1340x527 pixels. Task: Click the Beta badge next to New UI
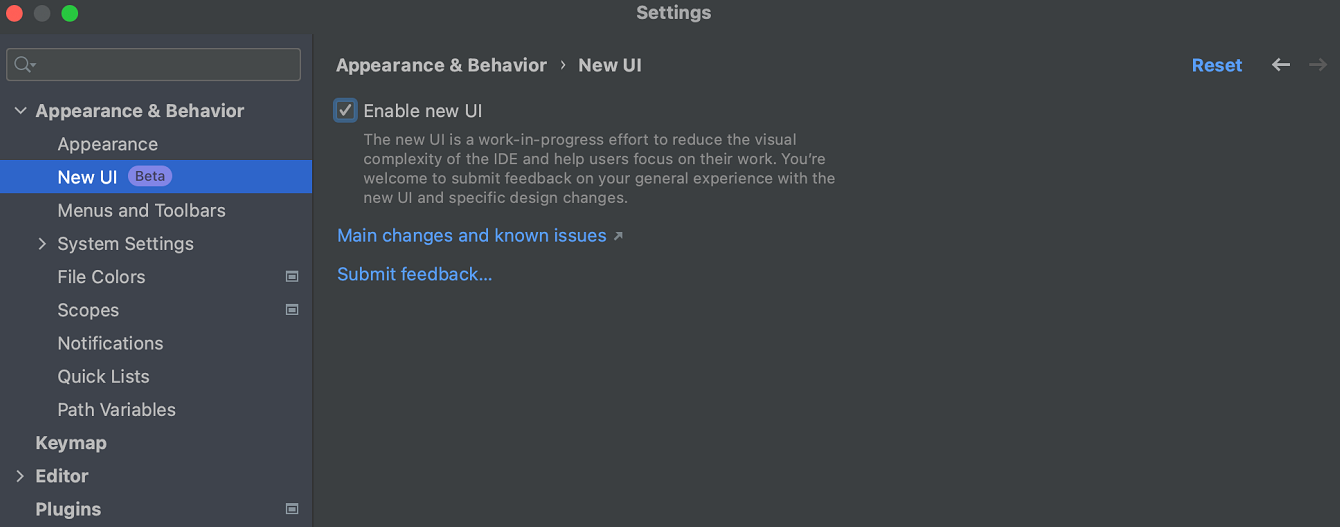click(x=150, y=177)
